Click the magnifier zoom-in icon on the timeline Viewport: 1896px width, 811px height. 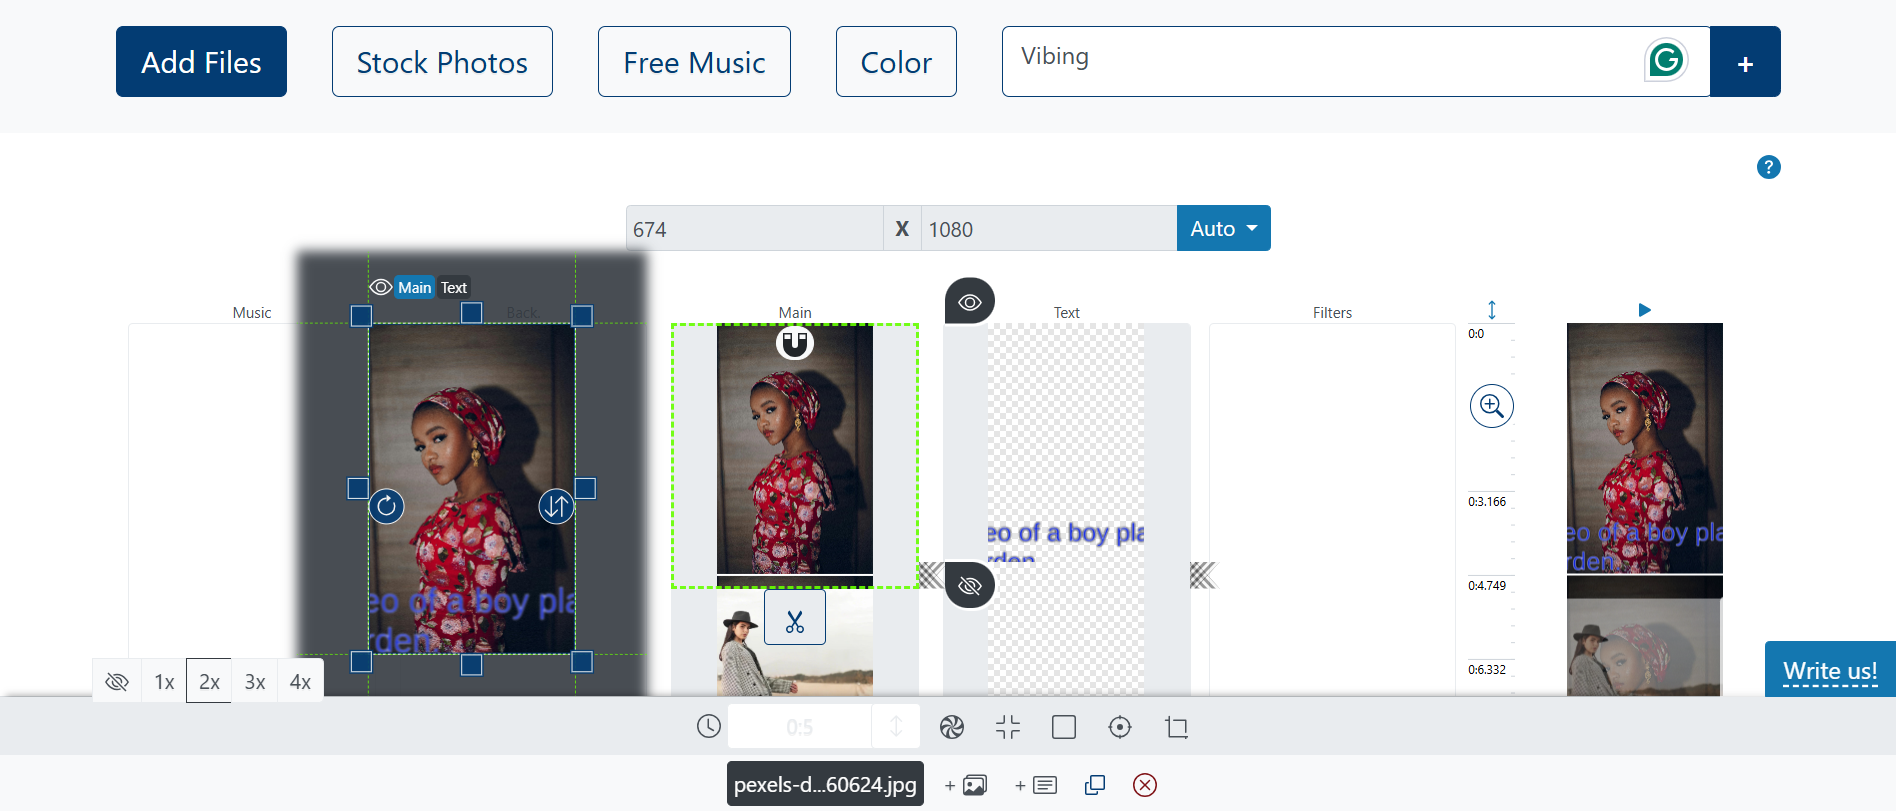tap(1491, 406)
